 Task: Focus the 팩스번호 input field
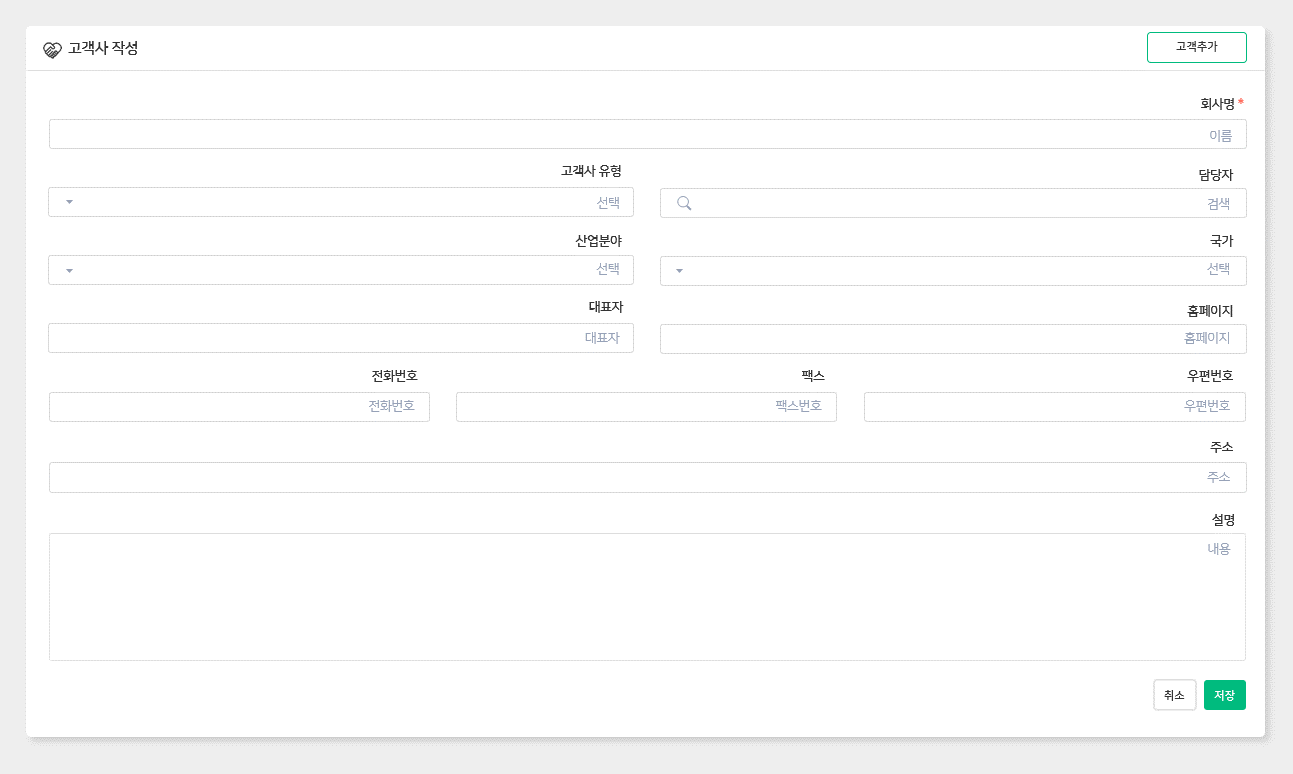(646, 407)
